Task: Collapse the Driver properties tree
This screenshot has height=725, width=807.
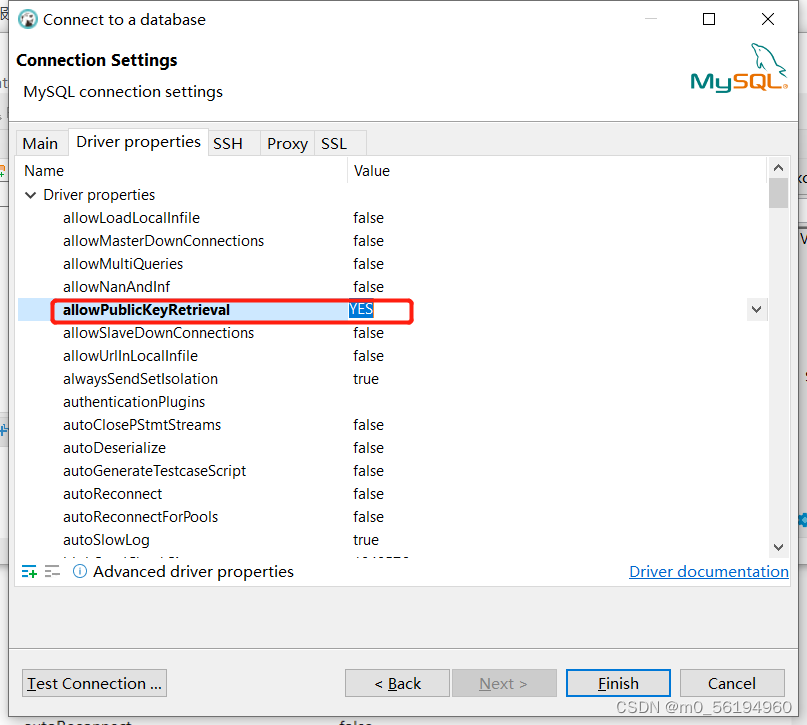Action: [30, 194]
